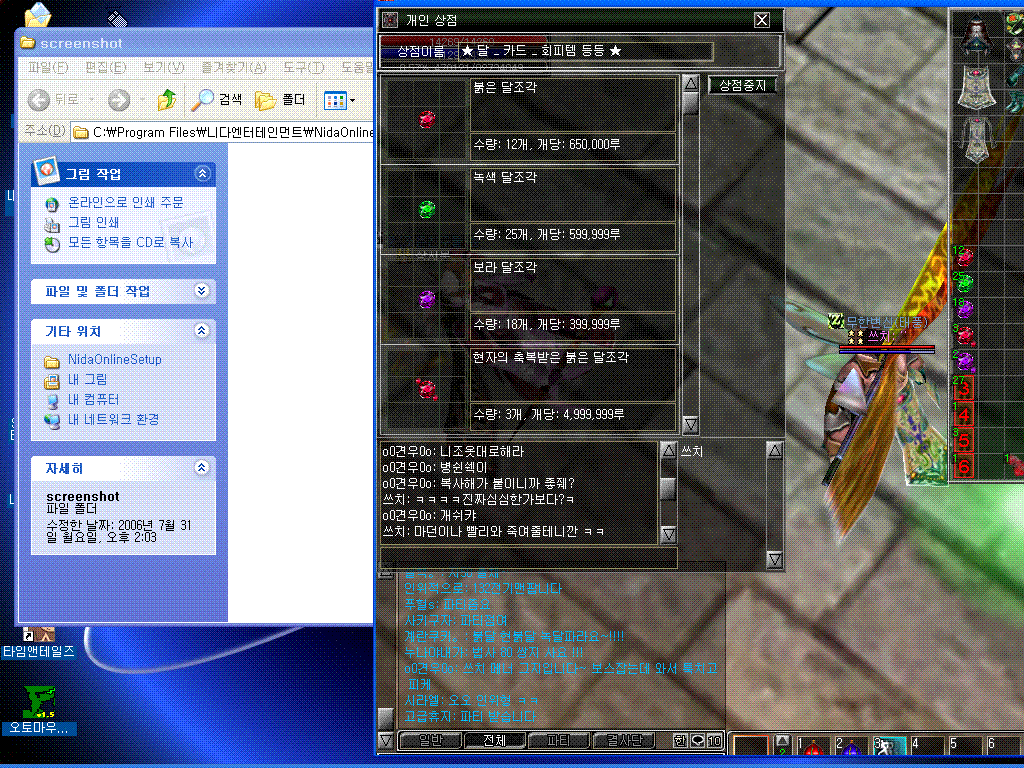Toggle the Folders (폴더) pane button

(281, 99)
